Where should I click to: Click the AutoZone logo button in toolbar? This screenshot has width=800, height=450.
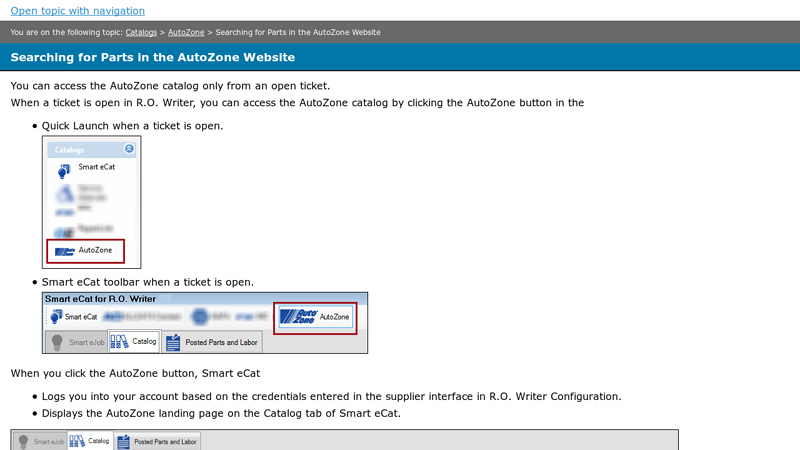click(x=299, y=317)
